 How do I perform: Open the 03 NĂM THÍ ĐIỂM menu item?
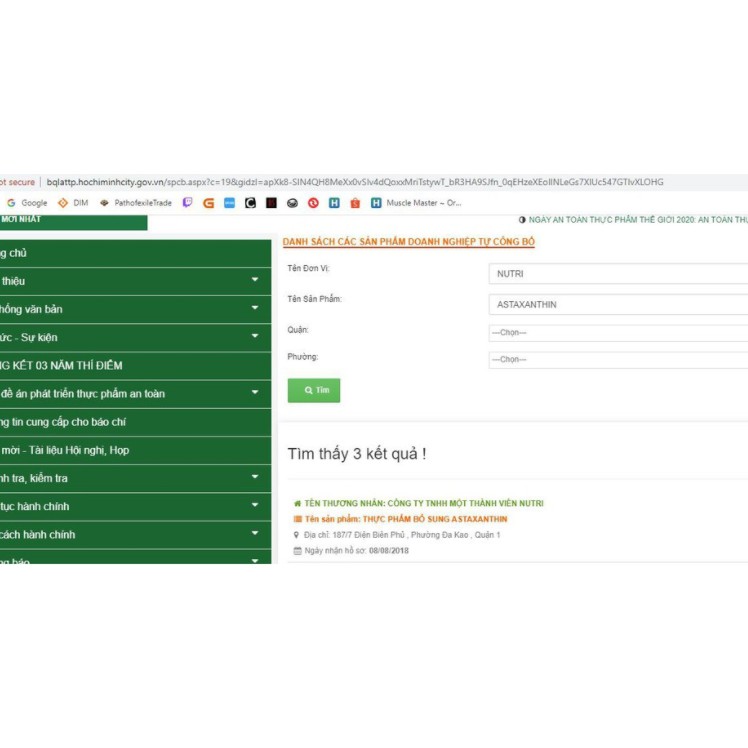point(70,366)
